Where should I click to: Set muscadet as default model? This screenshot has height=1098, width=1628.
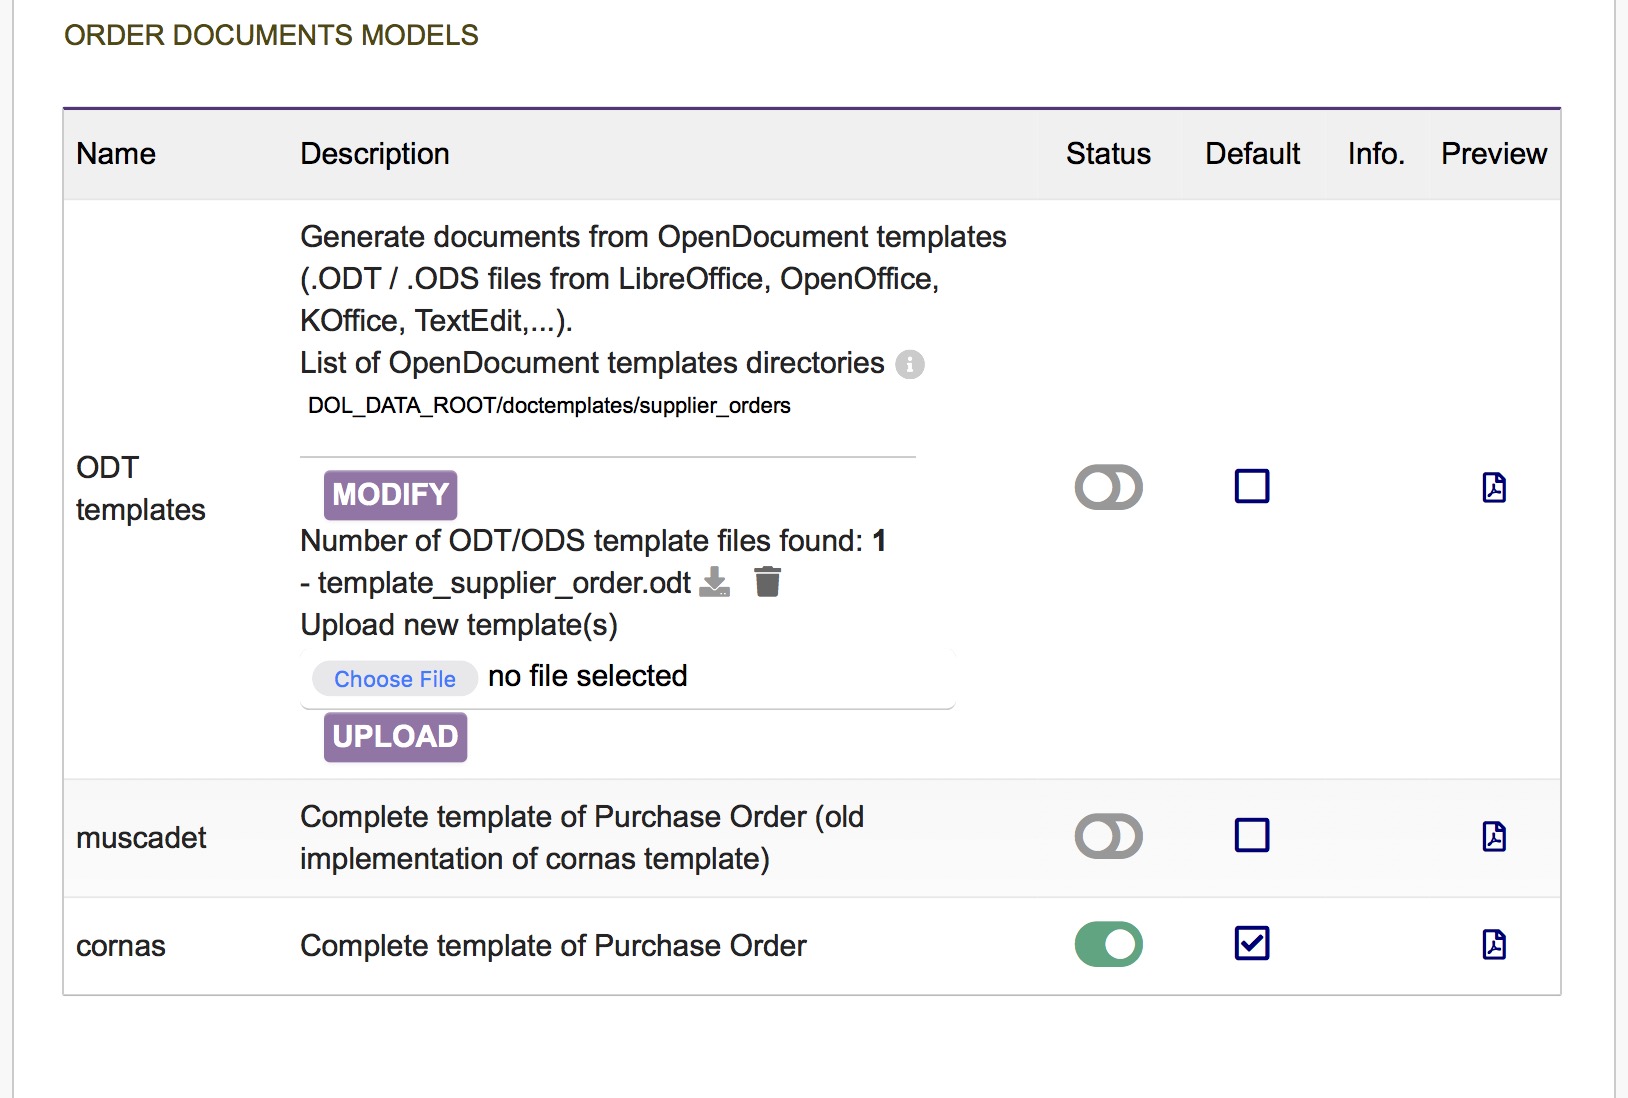tap(1251, 835)
